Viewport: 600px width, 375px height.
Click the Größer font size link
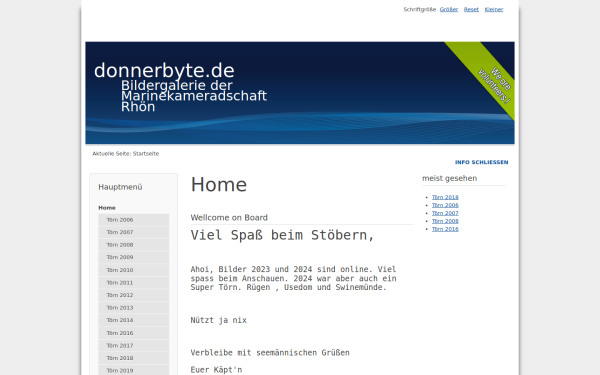click(448, 10)
